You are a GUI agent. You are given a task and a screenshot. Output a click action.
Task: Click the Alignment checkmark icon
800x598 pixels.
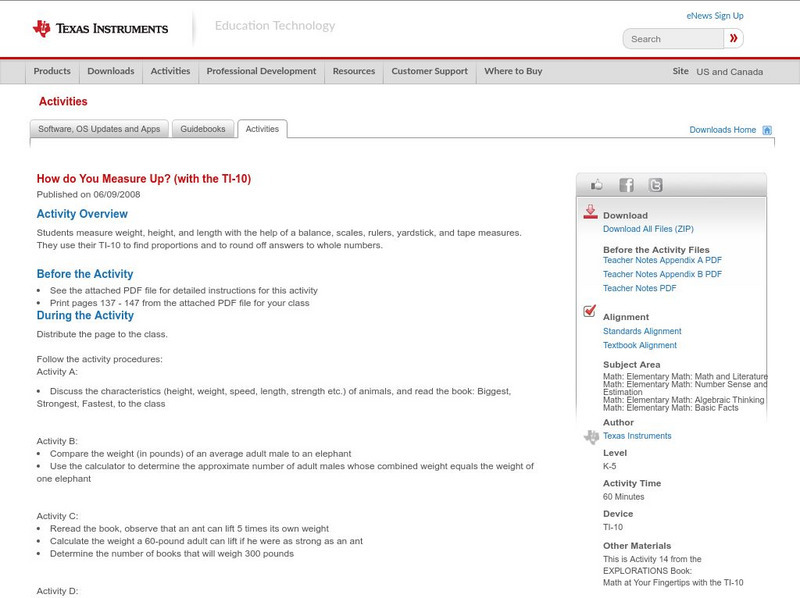[x=589, y=311]
